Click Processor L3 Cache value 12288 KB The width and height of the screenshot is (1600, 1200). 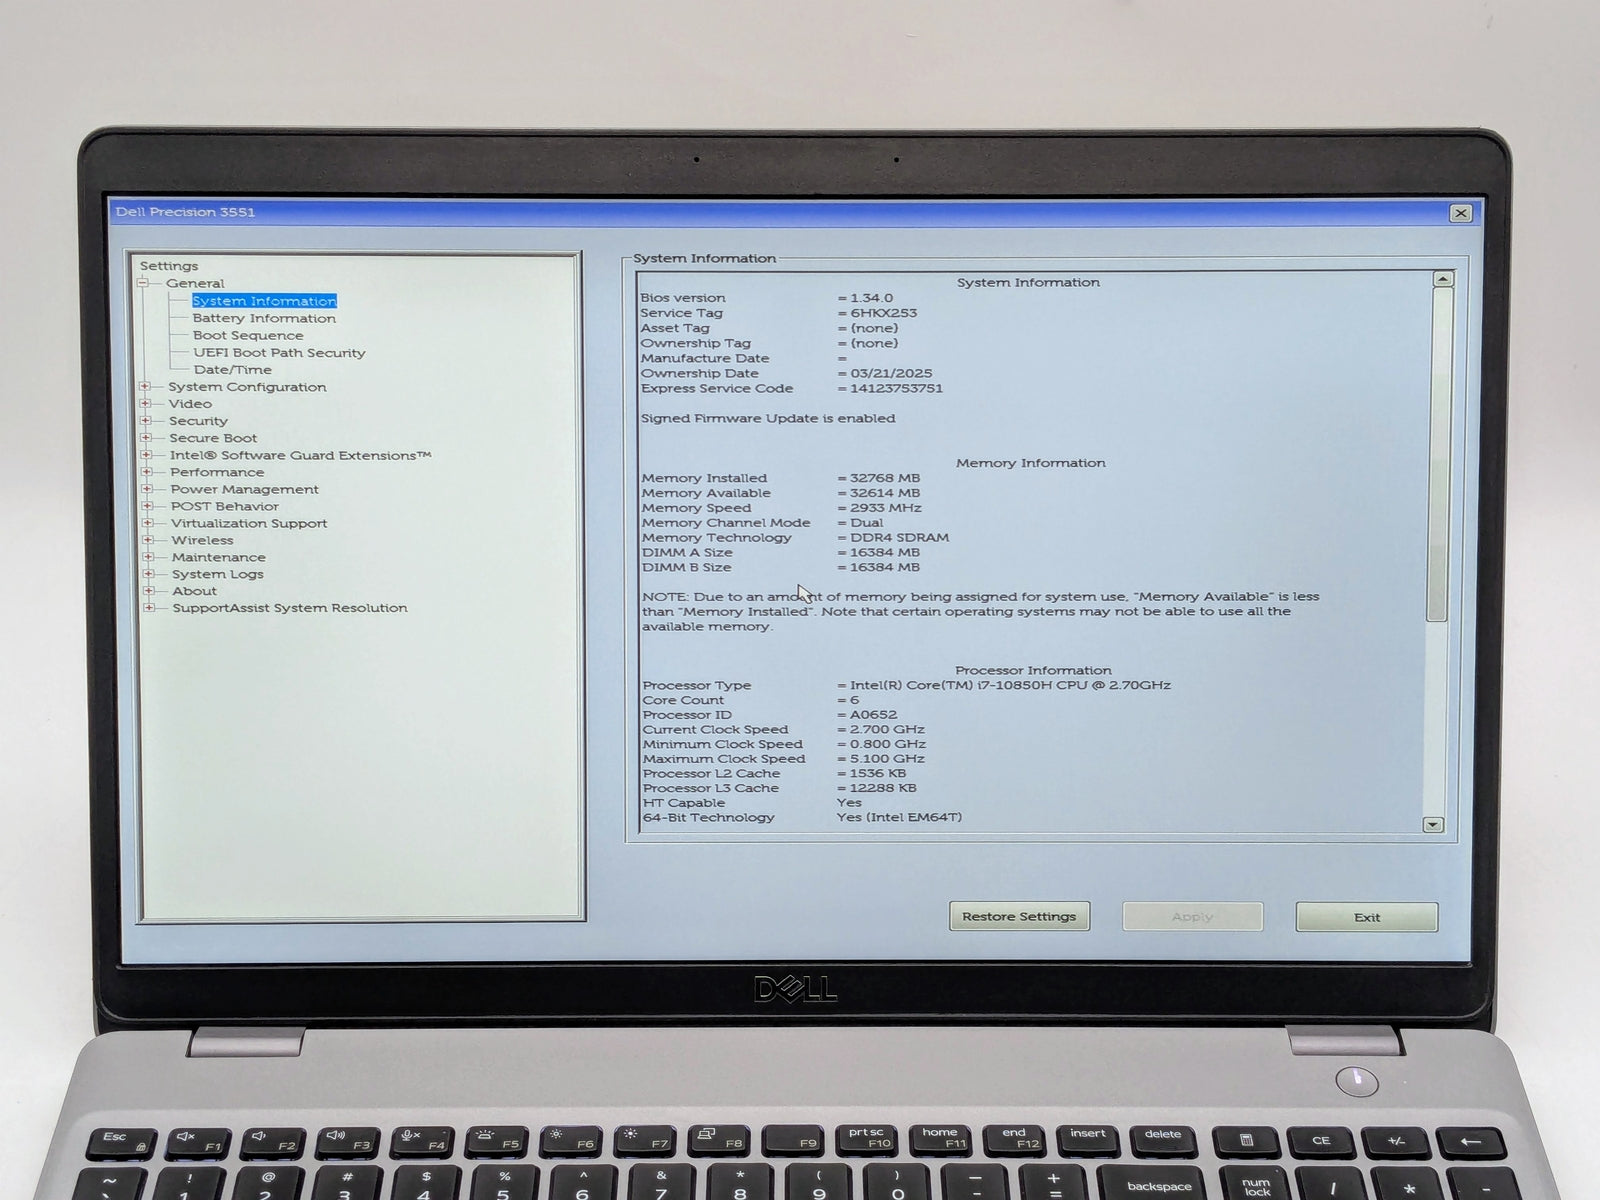point(883,788)
